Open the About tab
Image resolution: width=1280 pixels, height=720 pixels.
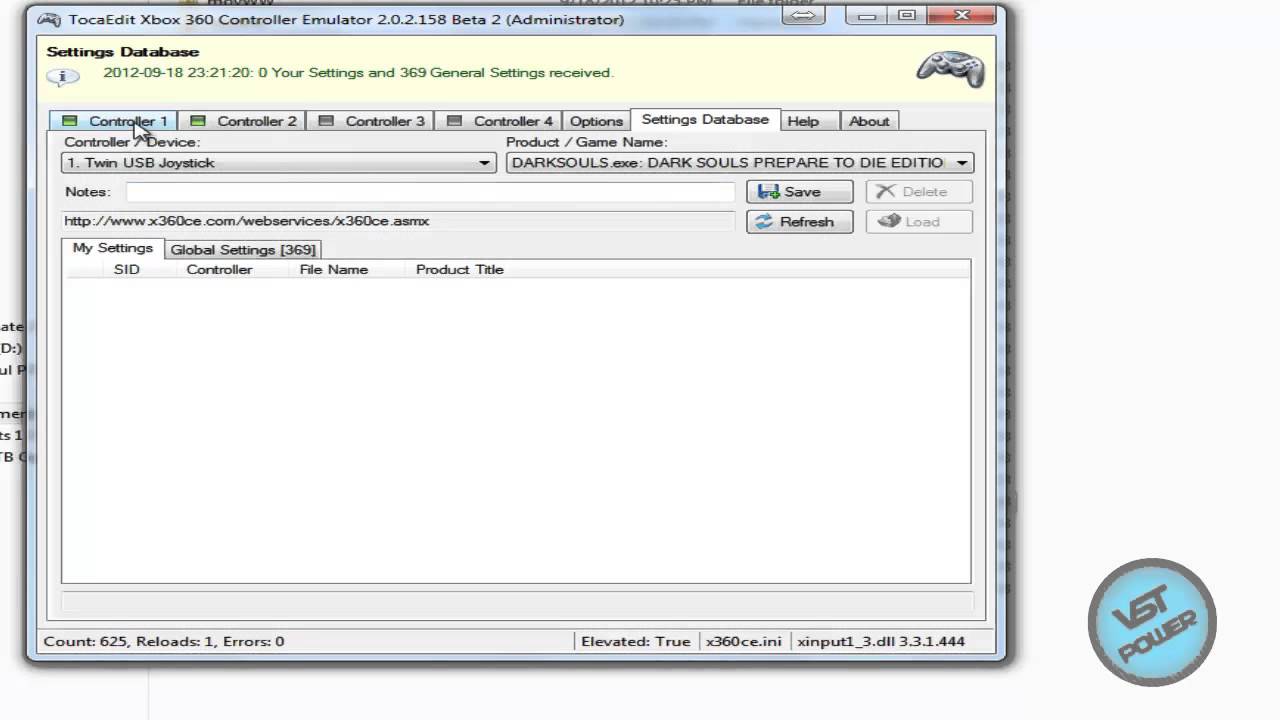click(x=869, y=121)
